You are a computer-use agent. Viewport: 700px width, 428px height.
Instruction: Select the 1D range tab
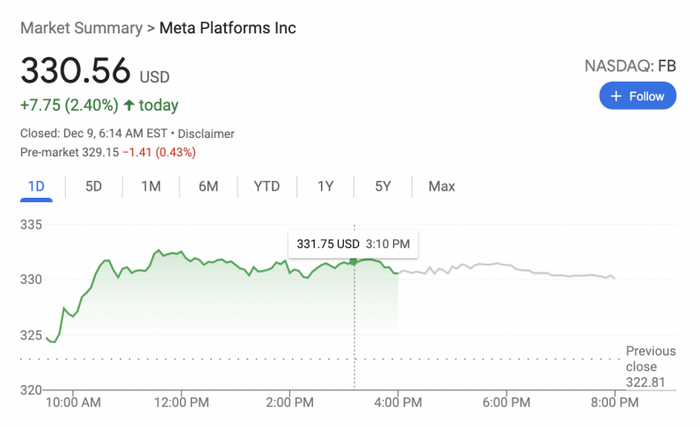coord(36,186)
